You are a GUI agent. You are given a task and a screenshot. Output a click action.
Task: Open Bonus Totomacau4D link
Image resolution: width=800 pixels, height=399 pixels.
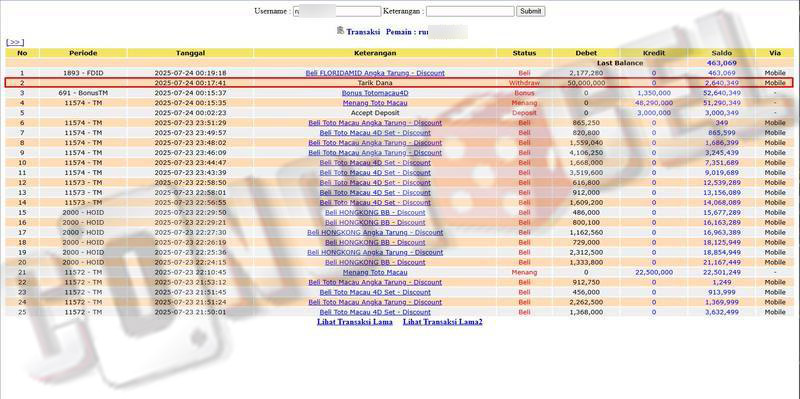click(x=375, y=93)
